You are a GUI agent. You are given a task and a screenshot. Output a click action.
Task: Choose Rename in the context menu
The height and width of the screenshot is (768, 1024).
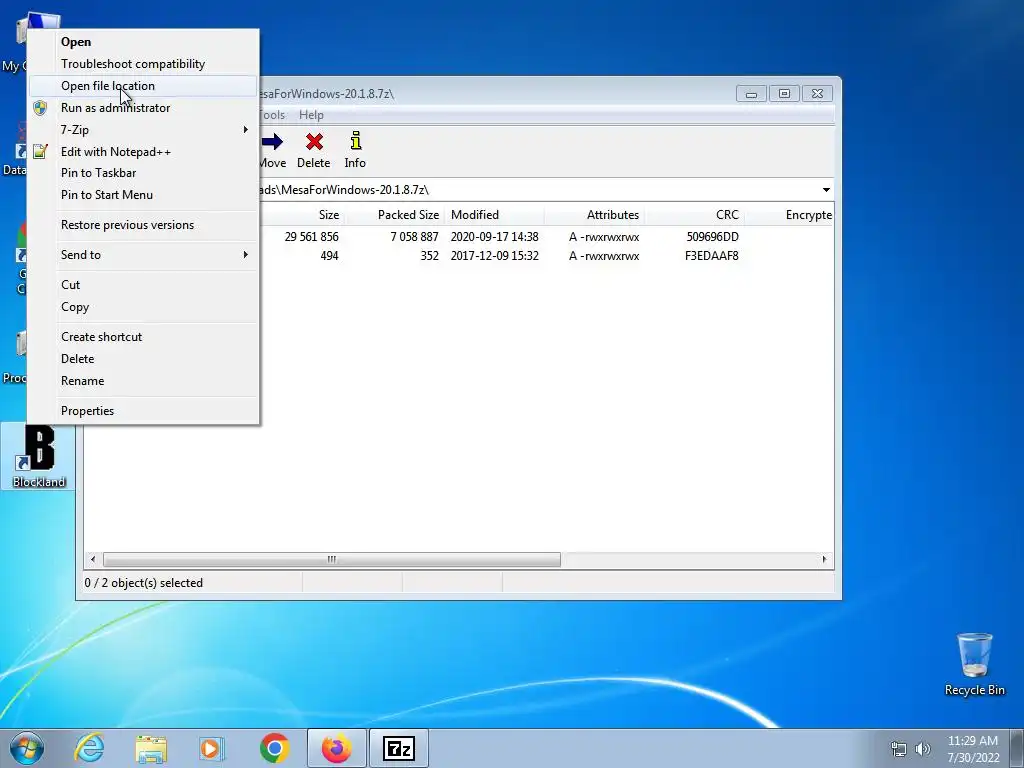pos(82,381)
